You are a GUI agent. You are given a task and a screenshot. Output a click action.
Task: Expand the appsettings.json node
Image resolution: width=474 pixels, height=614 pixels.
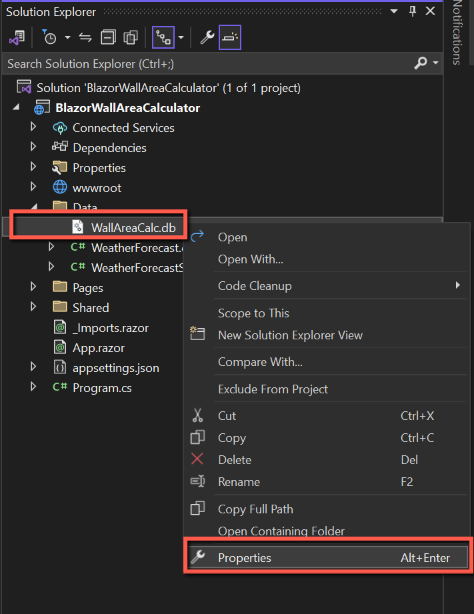pos(33,367)
